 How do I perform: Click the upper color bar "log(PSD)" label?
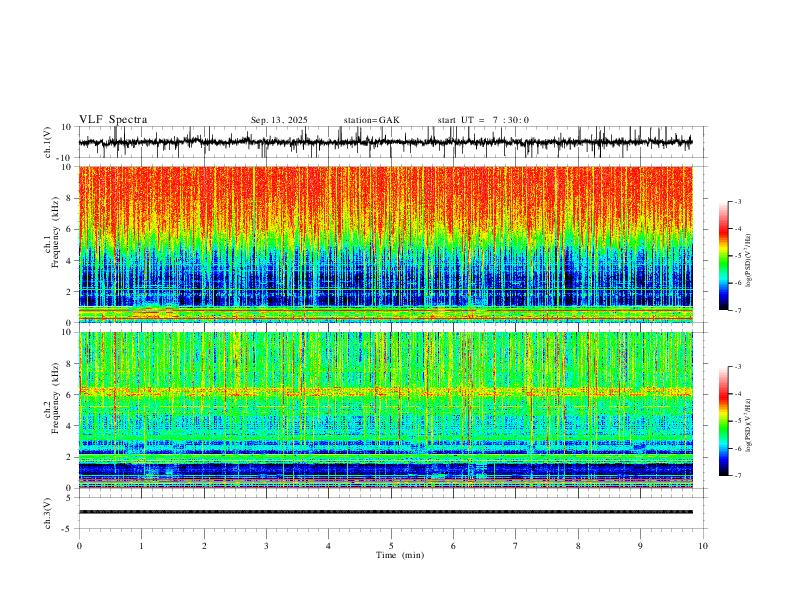click(749, 260)
